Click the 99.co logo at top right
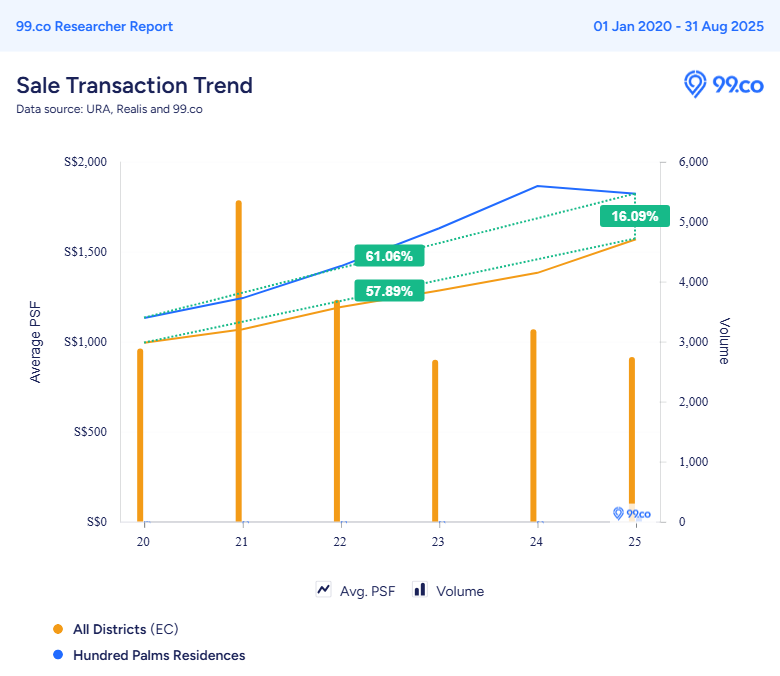Viewport: 780px width, 676px height. (x=723, y=85)
